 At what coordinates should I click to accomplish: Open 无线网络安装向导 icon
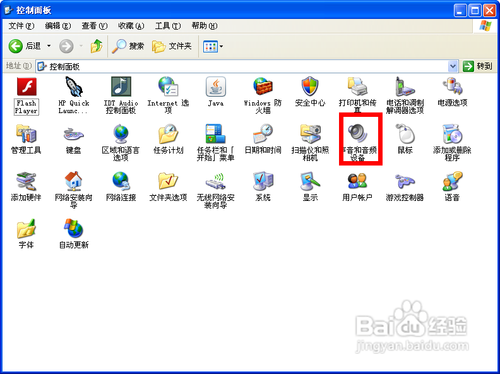[216, 181]
